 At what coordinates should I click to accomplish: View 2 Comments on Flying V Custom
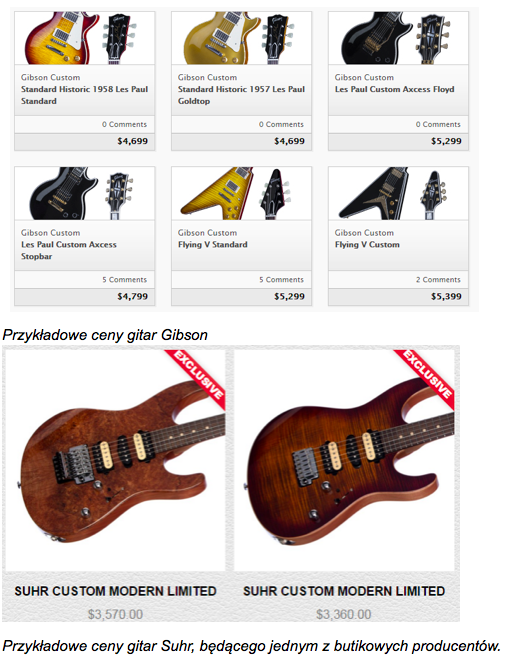tap(439, 279)
